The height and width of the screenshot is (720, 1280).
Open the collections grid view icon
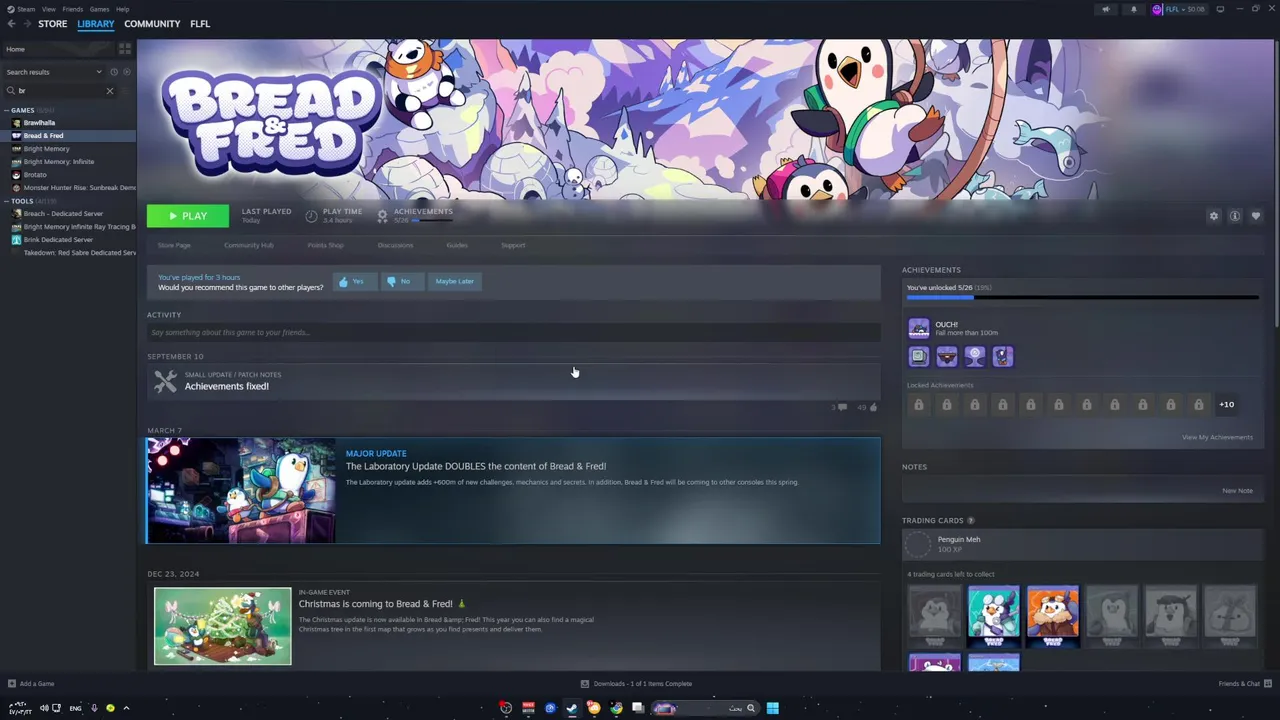coord(125,49)
